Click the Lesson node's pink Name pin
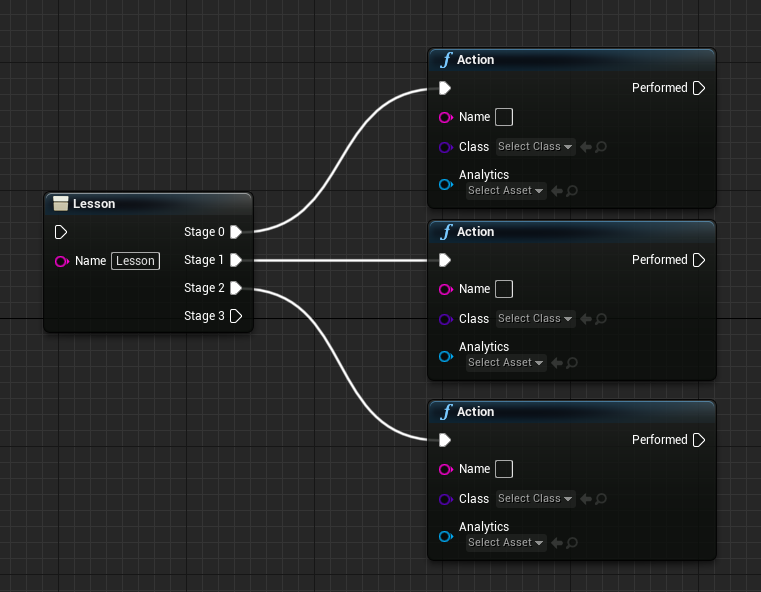Image resolution: width=761 pixels, height=592 pixels. [62, 262]
